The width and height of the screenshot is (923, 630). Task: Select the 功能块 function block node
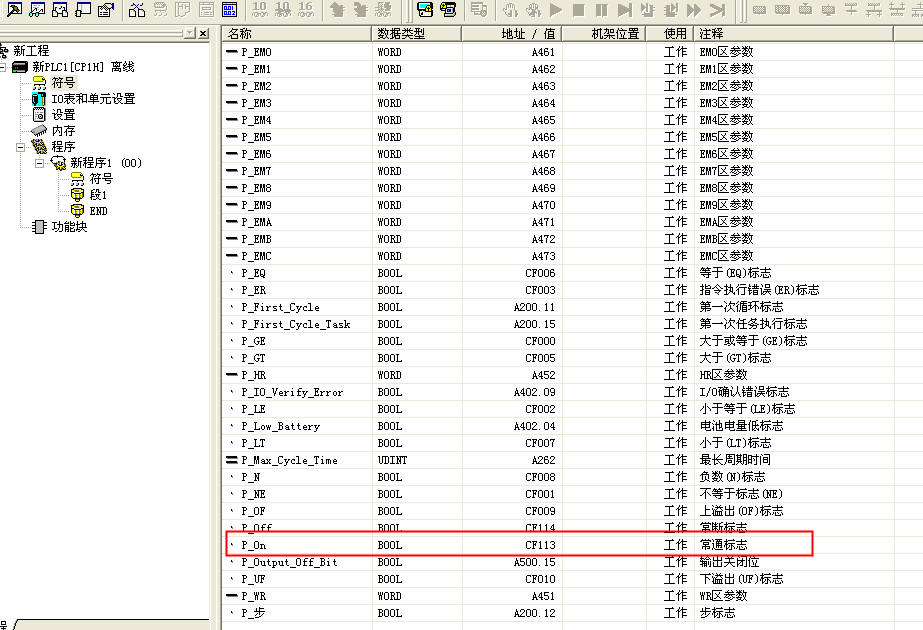click(69, 227)
